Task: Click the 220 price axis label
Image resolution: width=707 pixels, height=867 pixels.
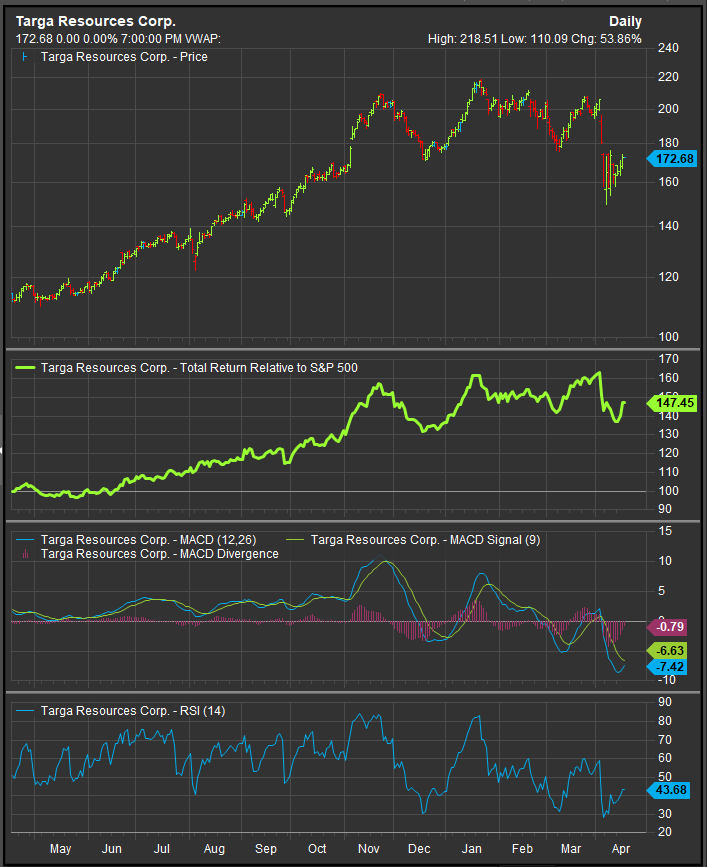Action: (668, 77)
